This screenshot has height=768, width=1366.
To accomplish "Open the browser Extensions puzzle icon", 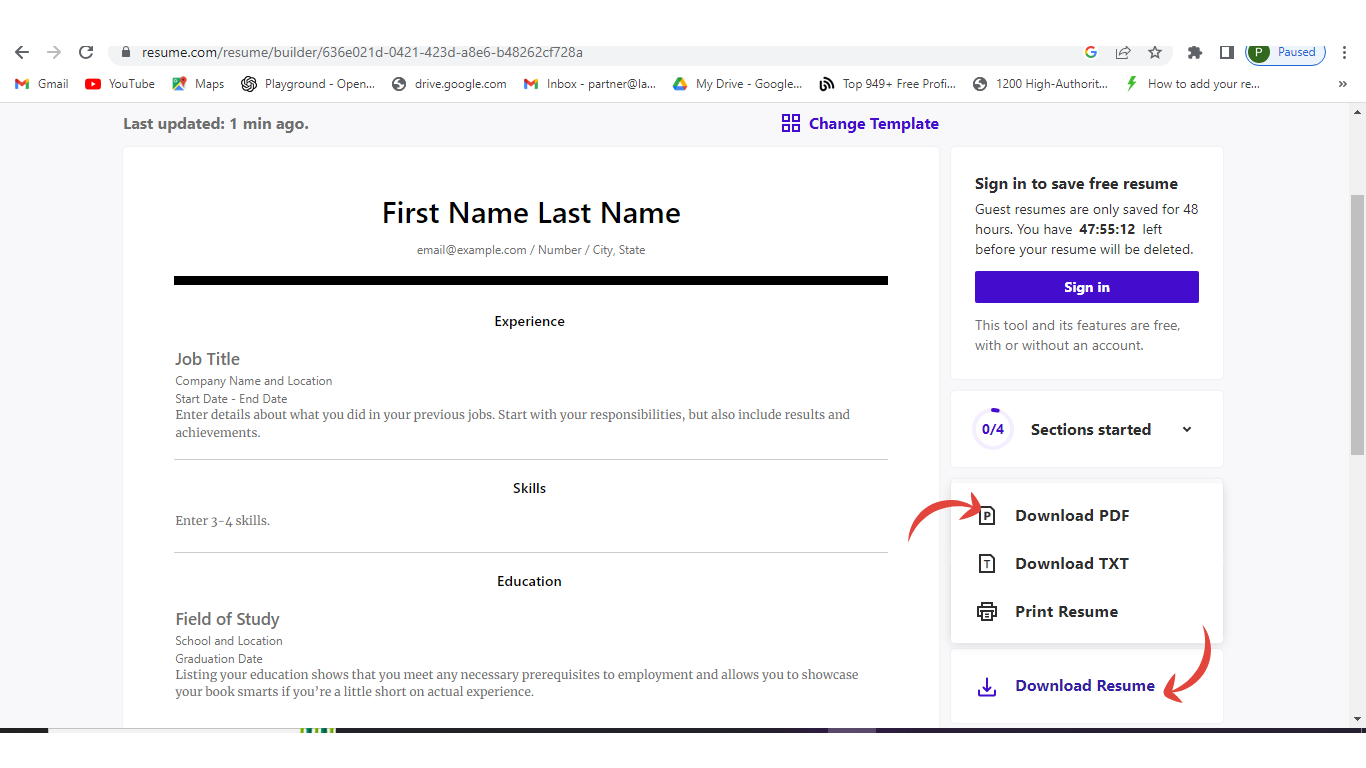I will tap(1194, 52).
